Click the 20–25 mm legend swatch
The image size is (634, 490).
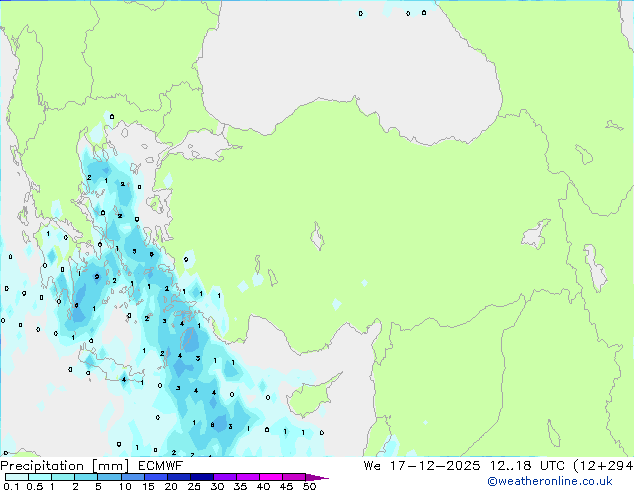coord(179,477)
